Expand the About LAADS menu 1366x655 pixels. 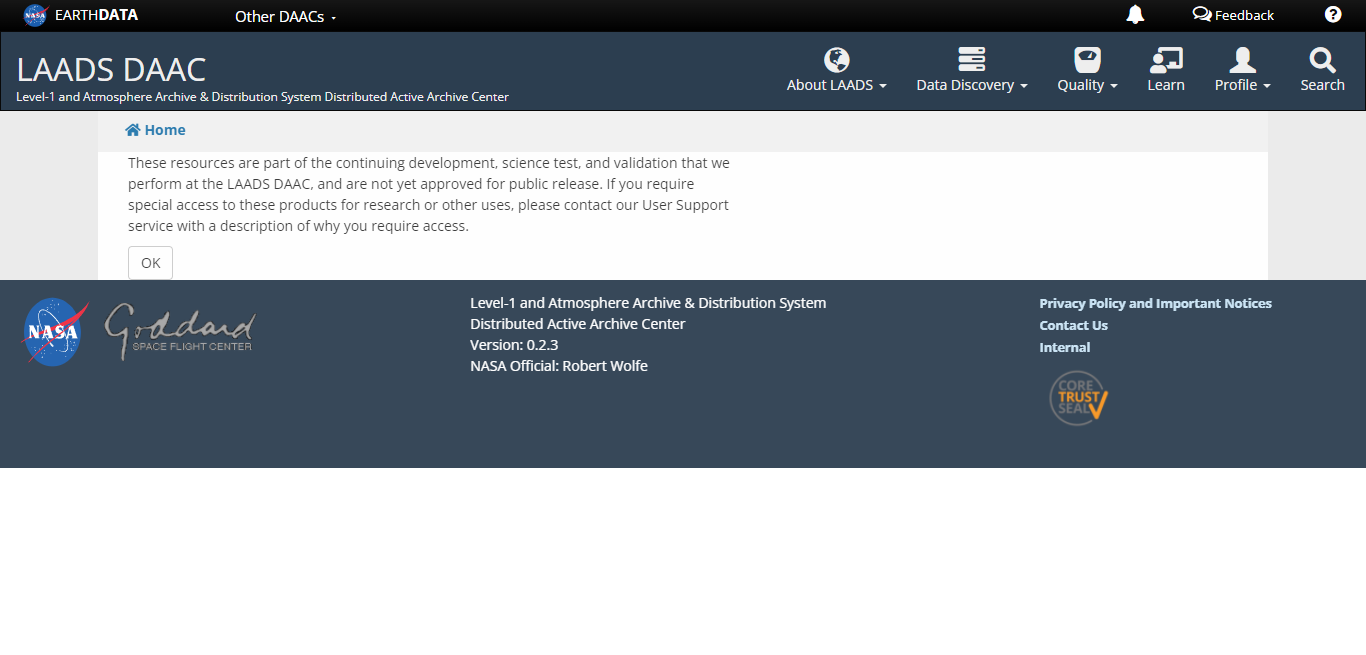pos(837,85)
